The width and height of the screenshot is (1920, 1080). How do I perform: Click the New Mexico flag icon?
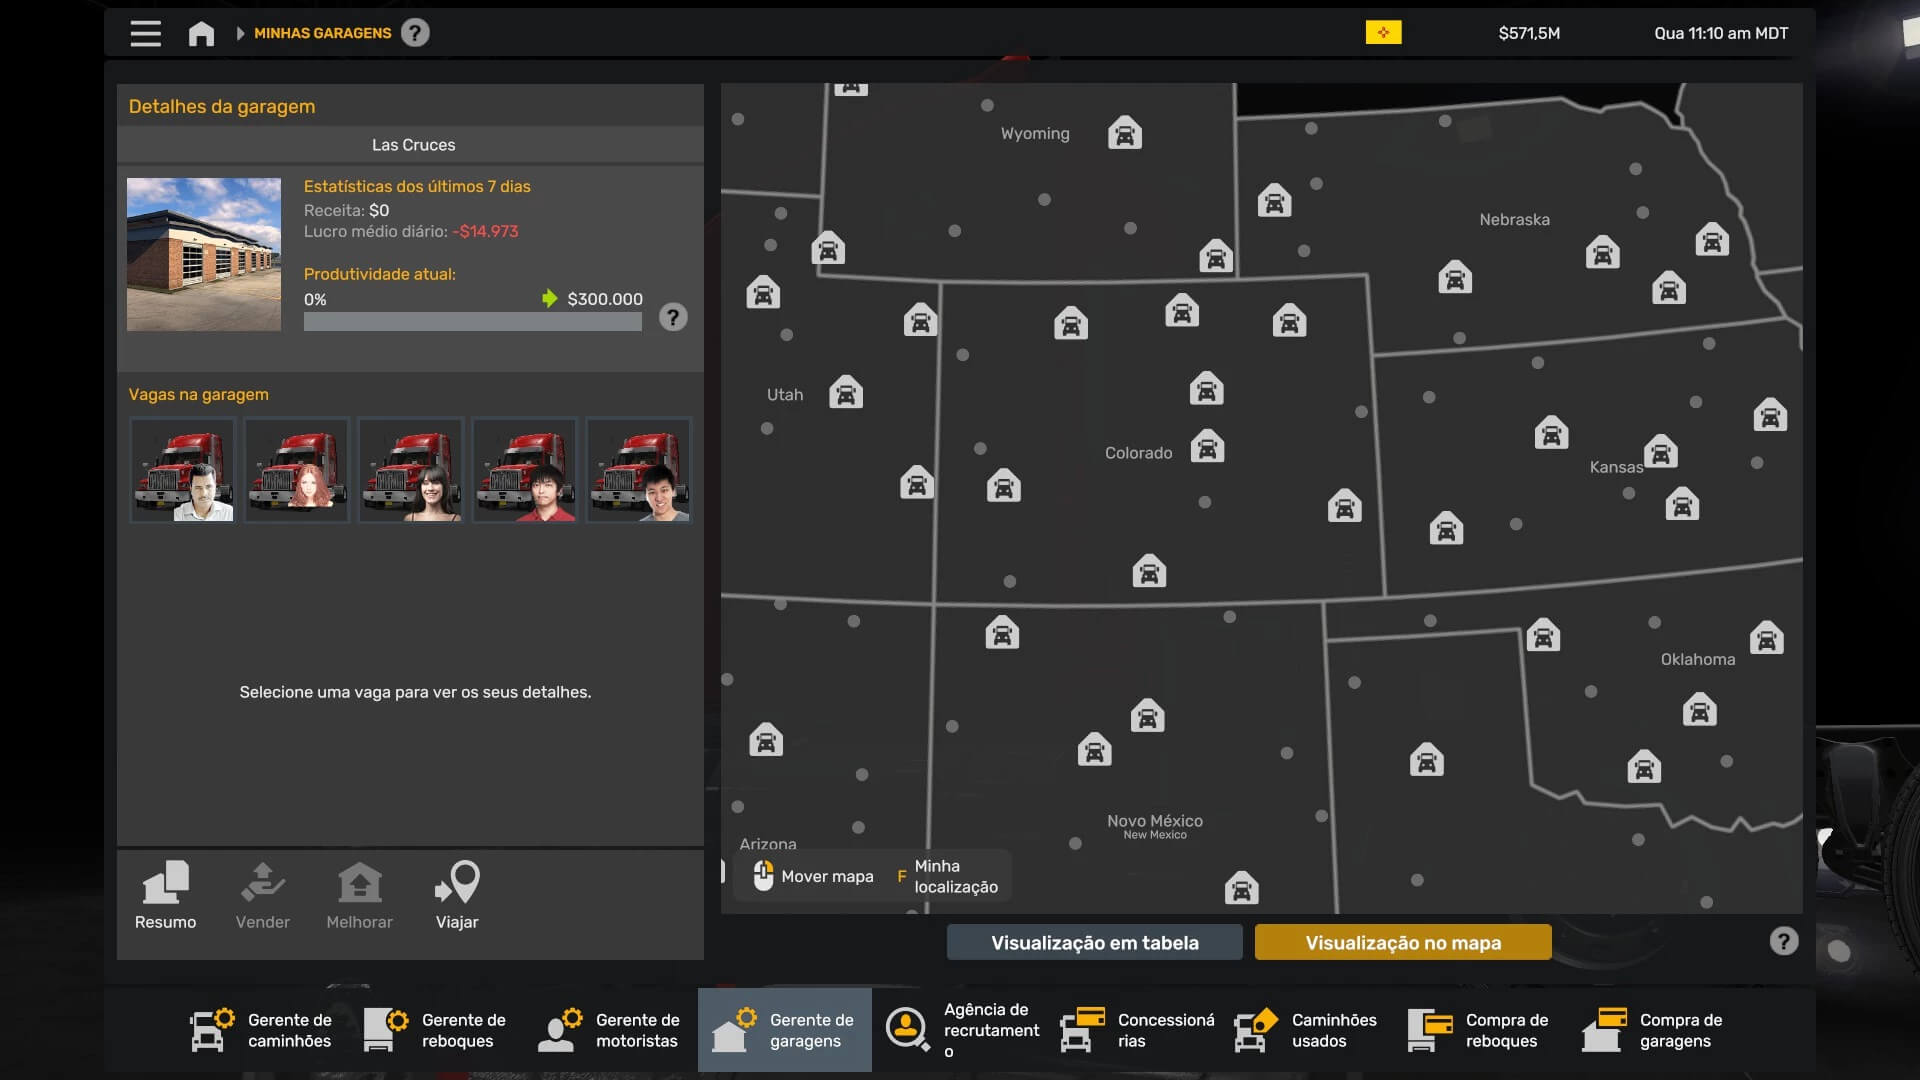click(x=1383, y=33)
